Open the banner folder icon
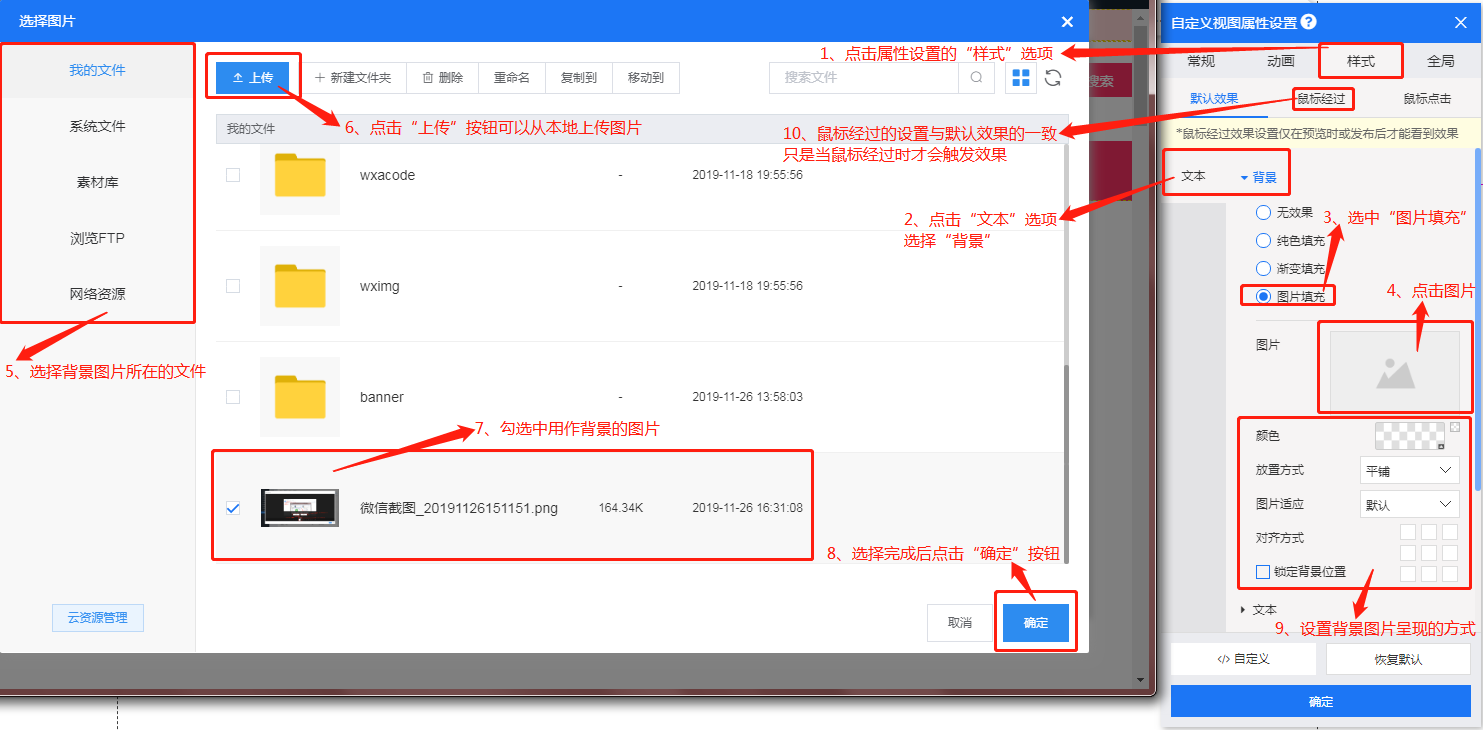Image resolution: width=1483 pixels, height=730 pixels. (x=300, y=397)
